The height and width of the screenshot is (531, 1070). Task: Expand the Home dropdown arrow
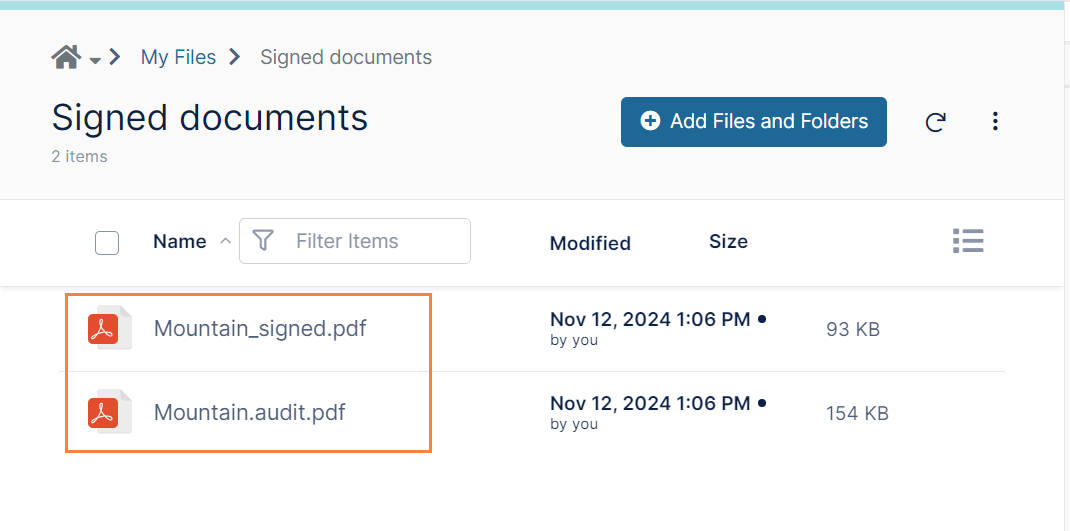tap(95, 60)
